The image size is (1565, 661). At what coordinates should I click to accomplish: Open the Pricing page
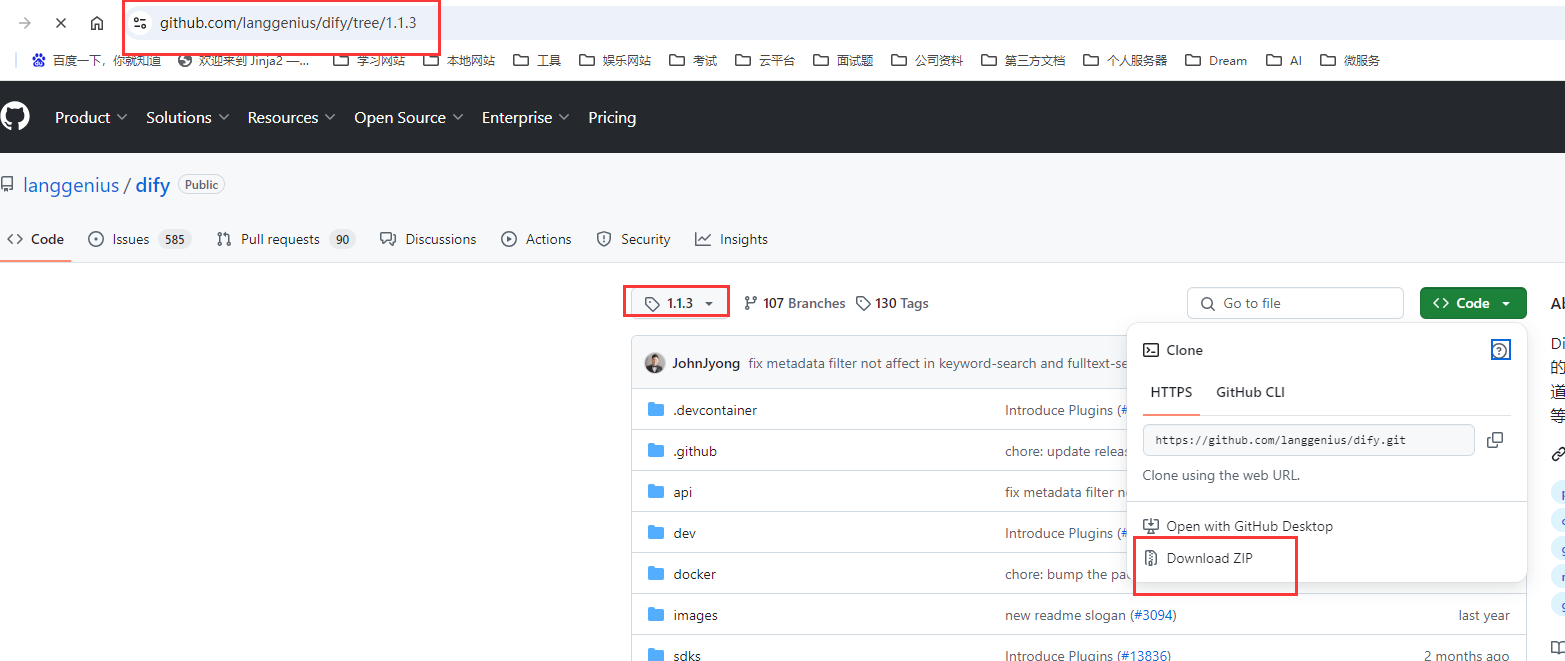tap(612, 117)
